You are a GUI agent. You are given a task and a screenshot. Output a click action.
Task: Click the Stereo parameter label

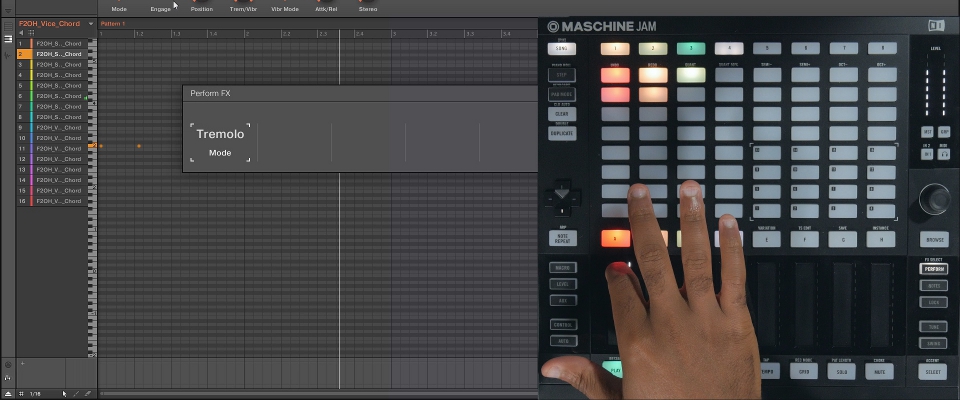[368, 9]
